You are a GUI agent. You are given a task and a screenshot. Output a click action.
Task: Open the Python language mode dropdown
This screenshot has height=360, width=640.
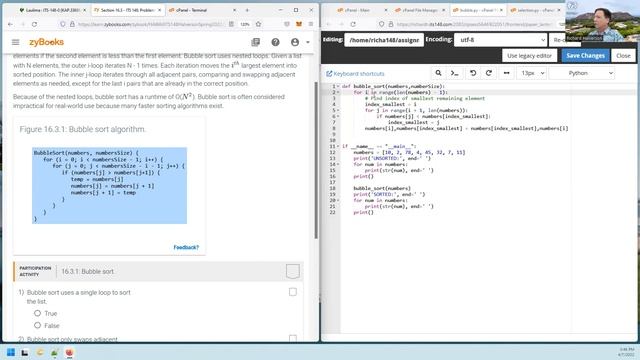click(x=582, y=73)
